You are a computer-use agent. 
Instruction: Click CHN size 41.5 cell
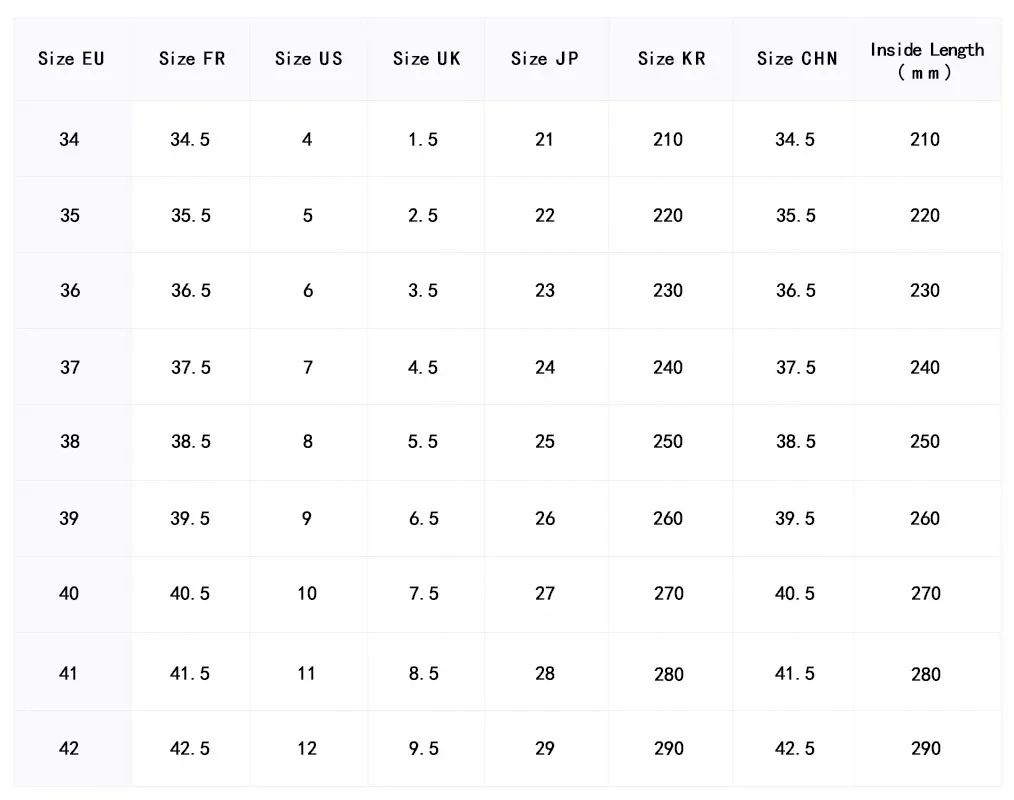coord(795,674)
